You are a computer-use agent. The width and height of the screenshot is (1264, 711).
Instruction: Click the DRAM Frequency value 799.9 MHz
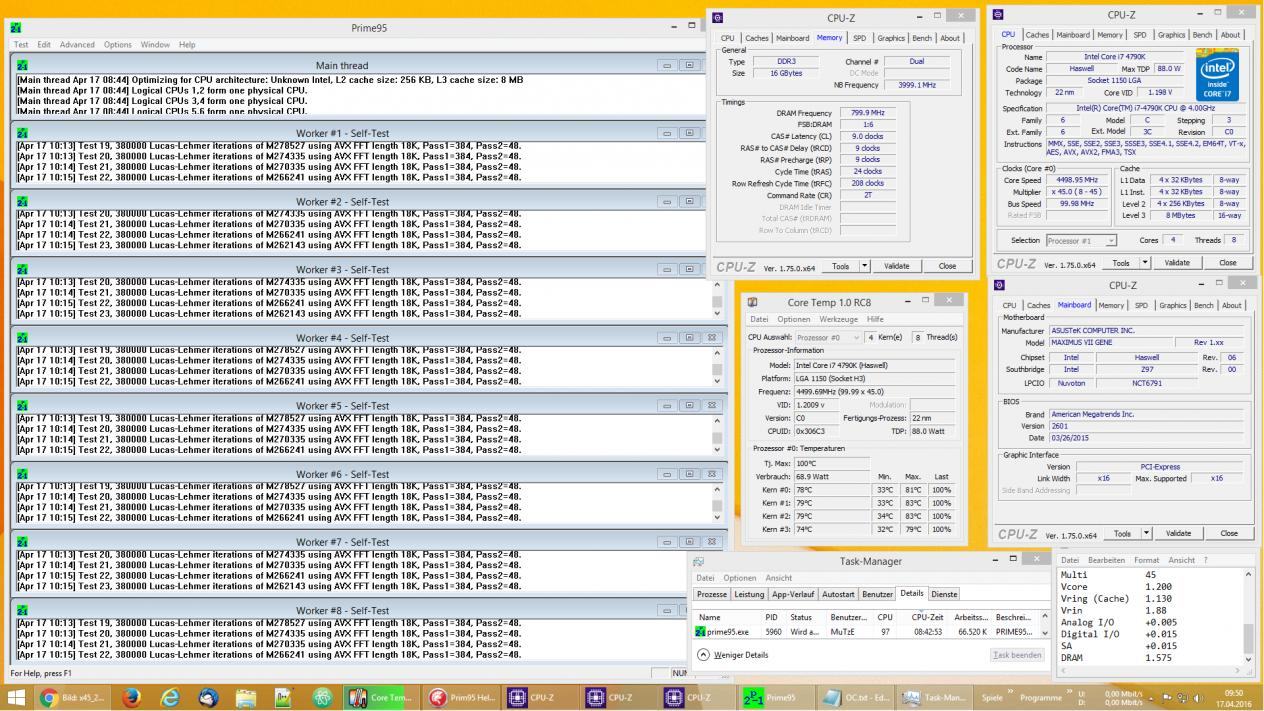pos(868,113)
